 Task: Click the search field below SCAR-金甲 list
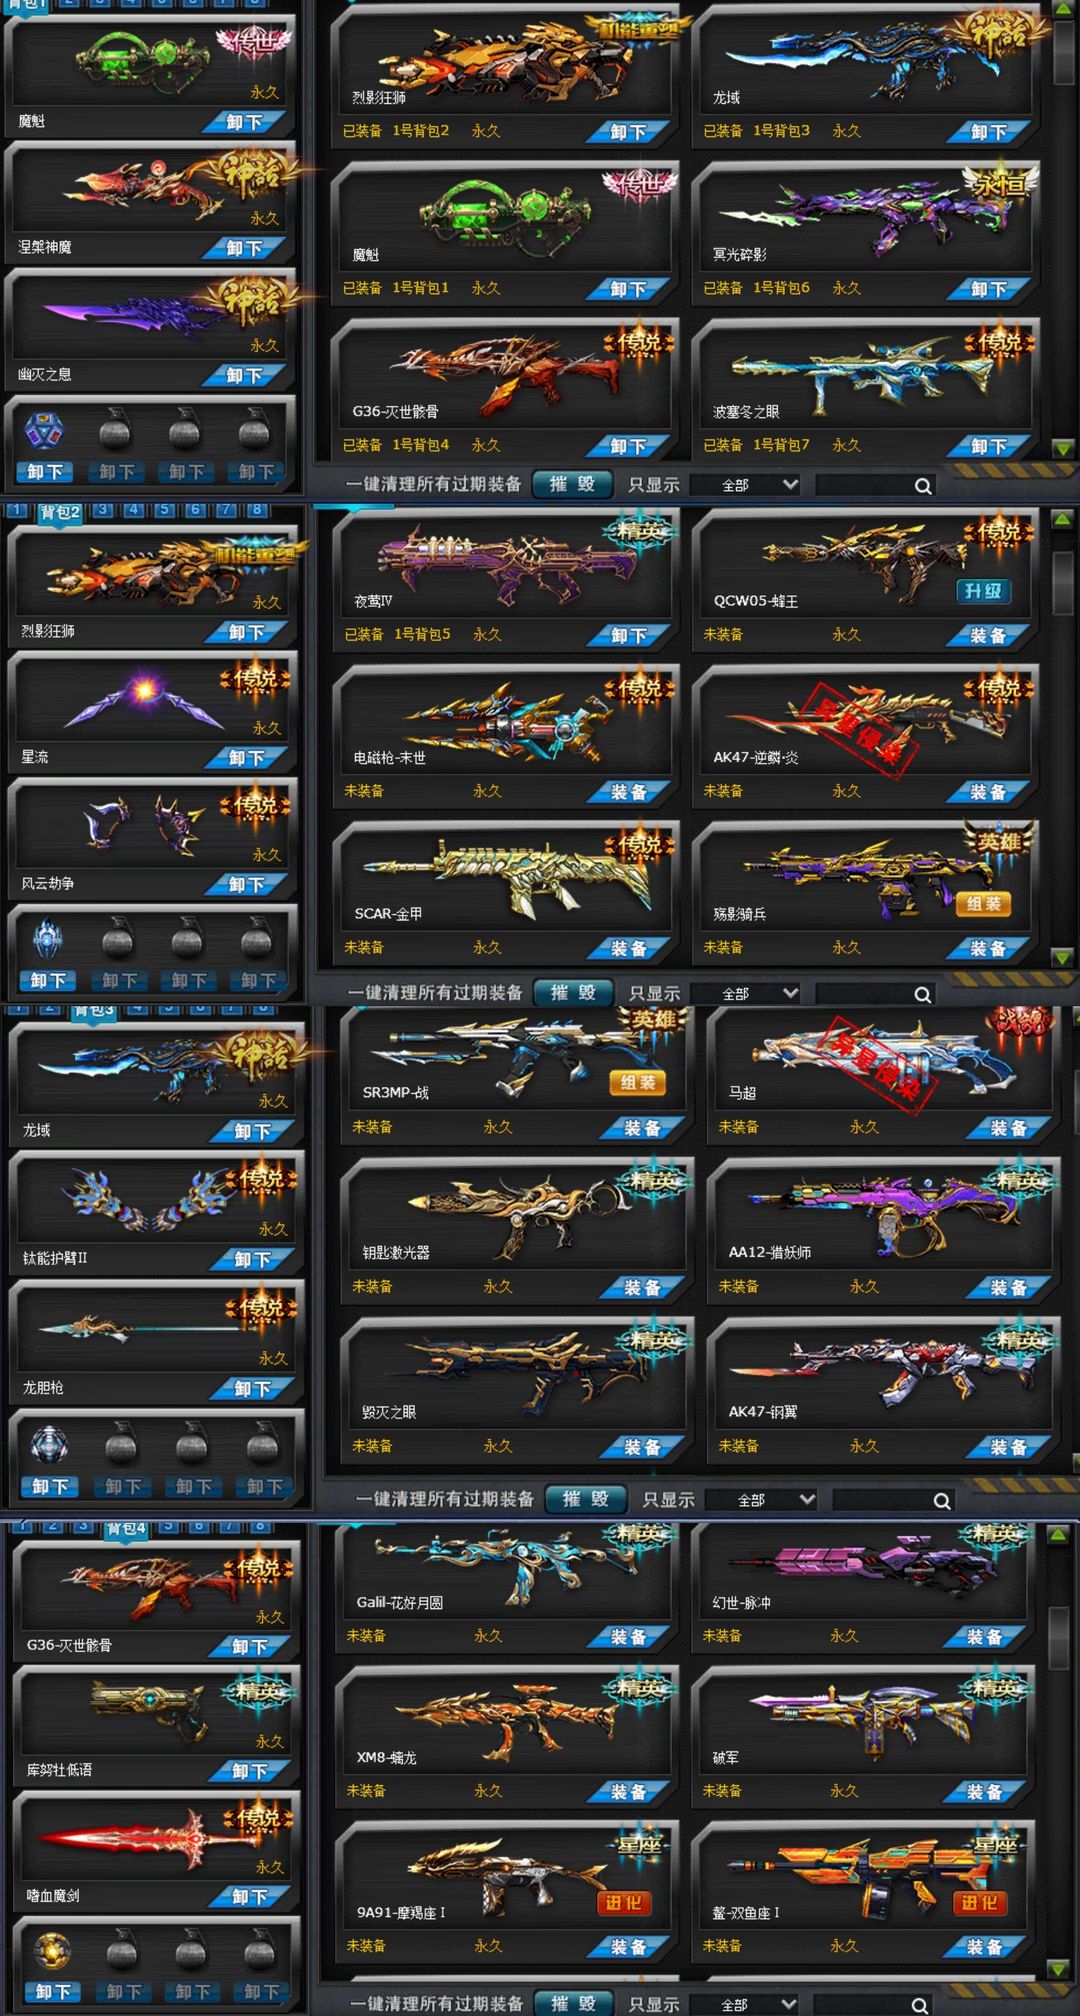pyautogui.click(x=865, y=993)
